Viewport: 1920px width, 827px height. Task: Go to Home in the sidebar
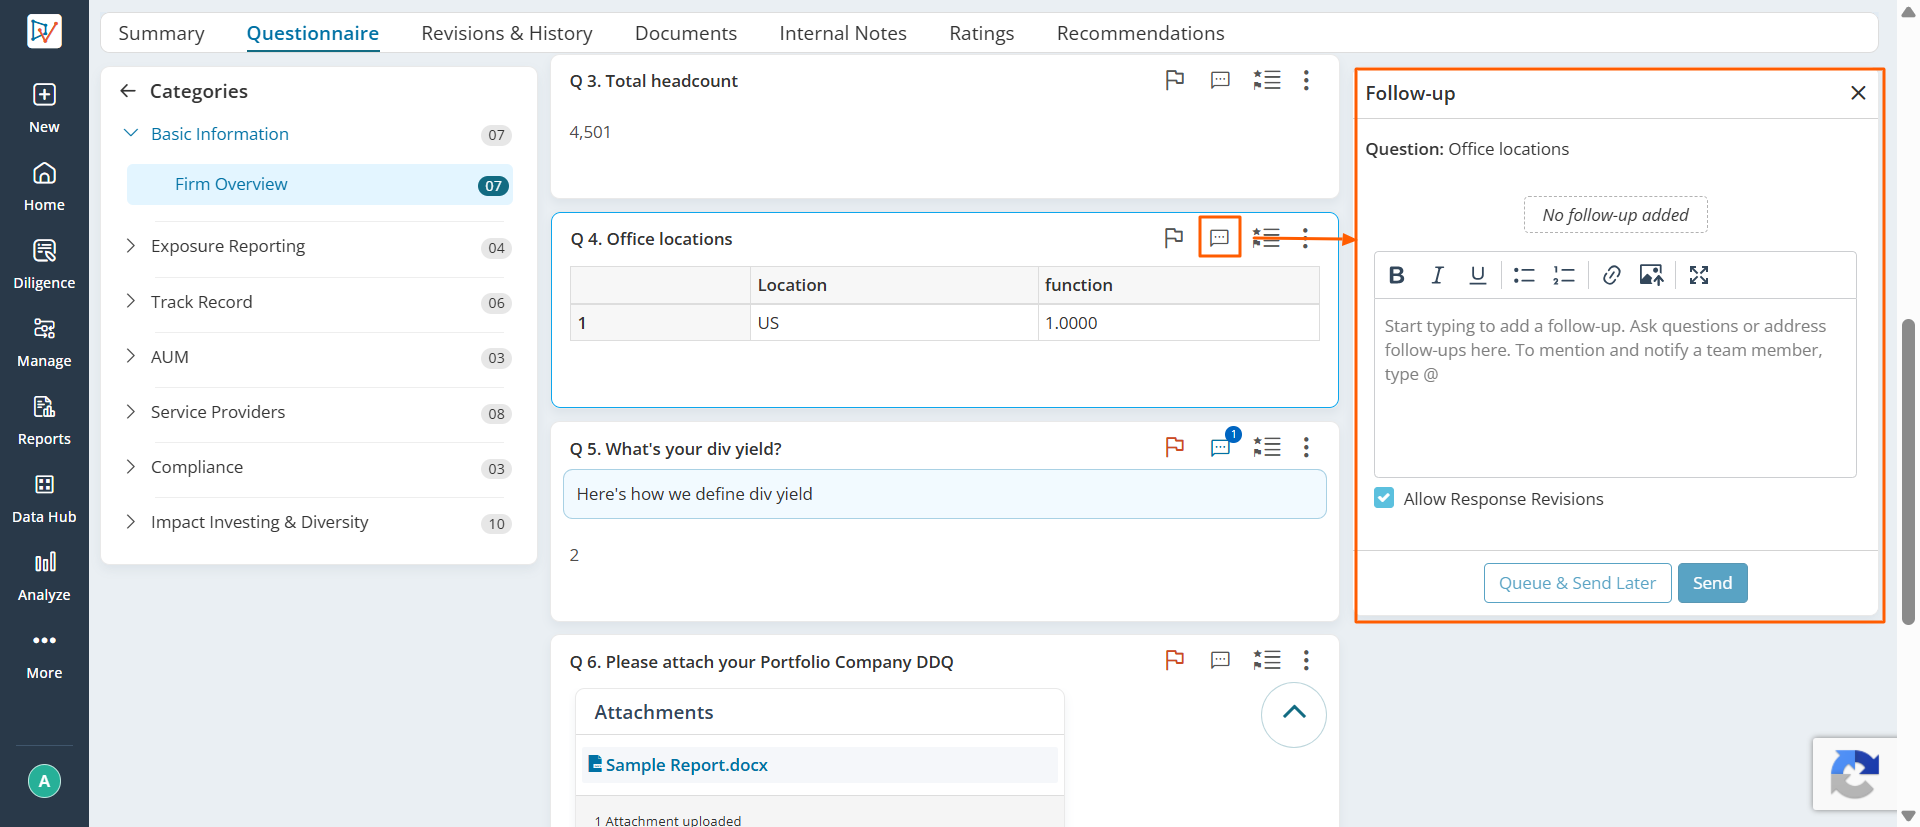pos(44,186)
